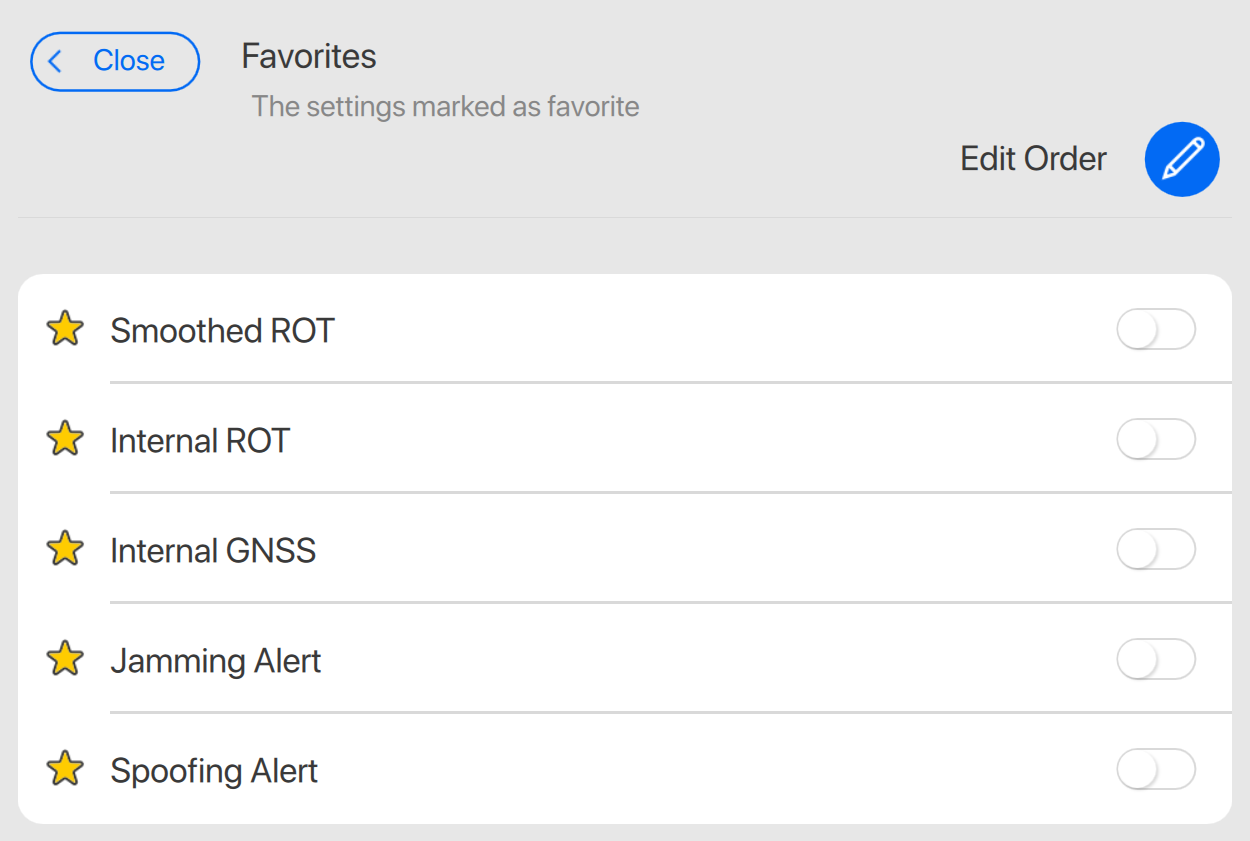Click the Spoofing Alert star icon
The width and height of the screenshot is (1250, 841).
pos(65,769)
